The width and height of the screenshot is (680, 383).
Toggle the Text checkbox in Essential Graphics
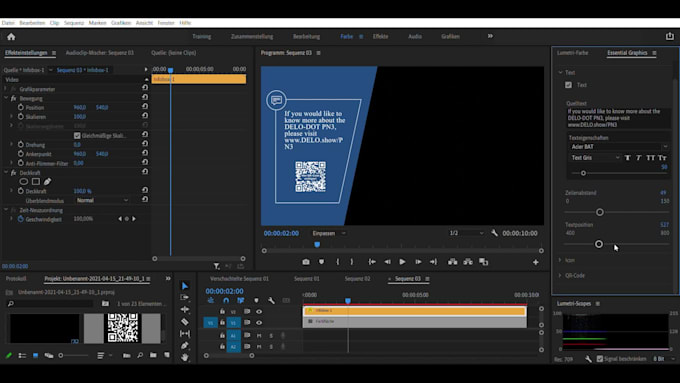[569, 85]
